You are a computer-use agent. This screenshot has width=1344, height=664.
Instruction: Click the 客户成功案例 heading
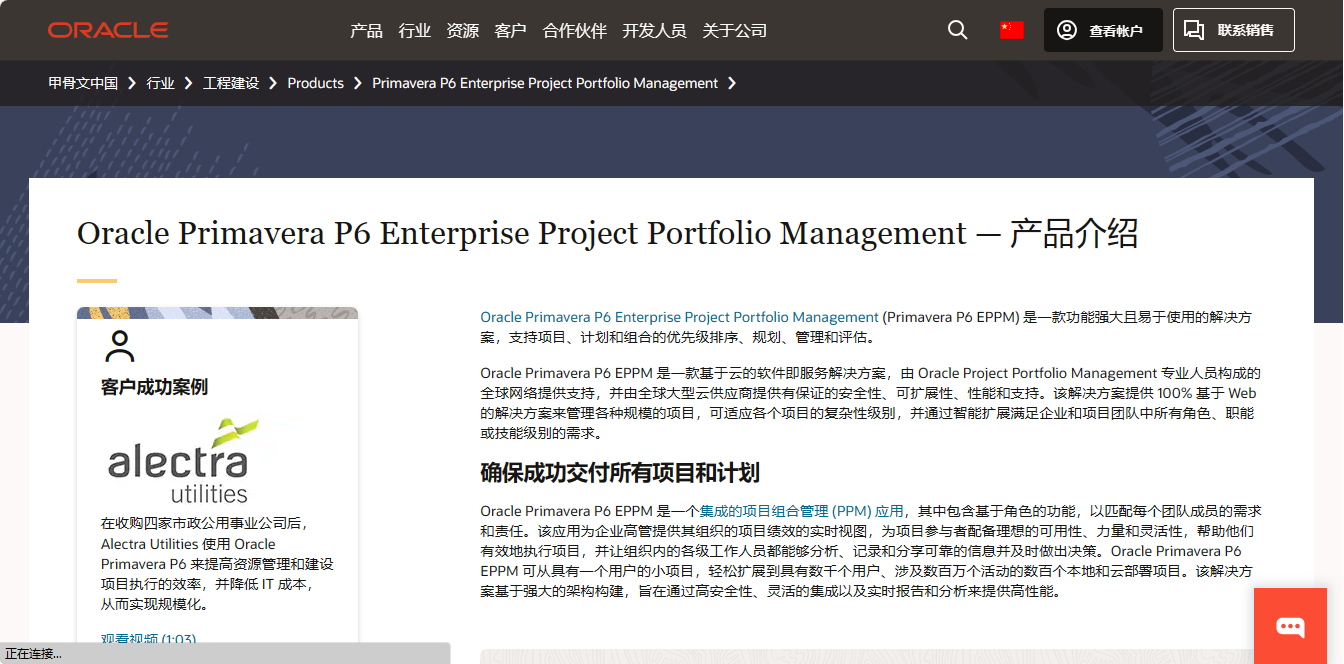click(155, 387)
